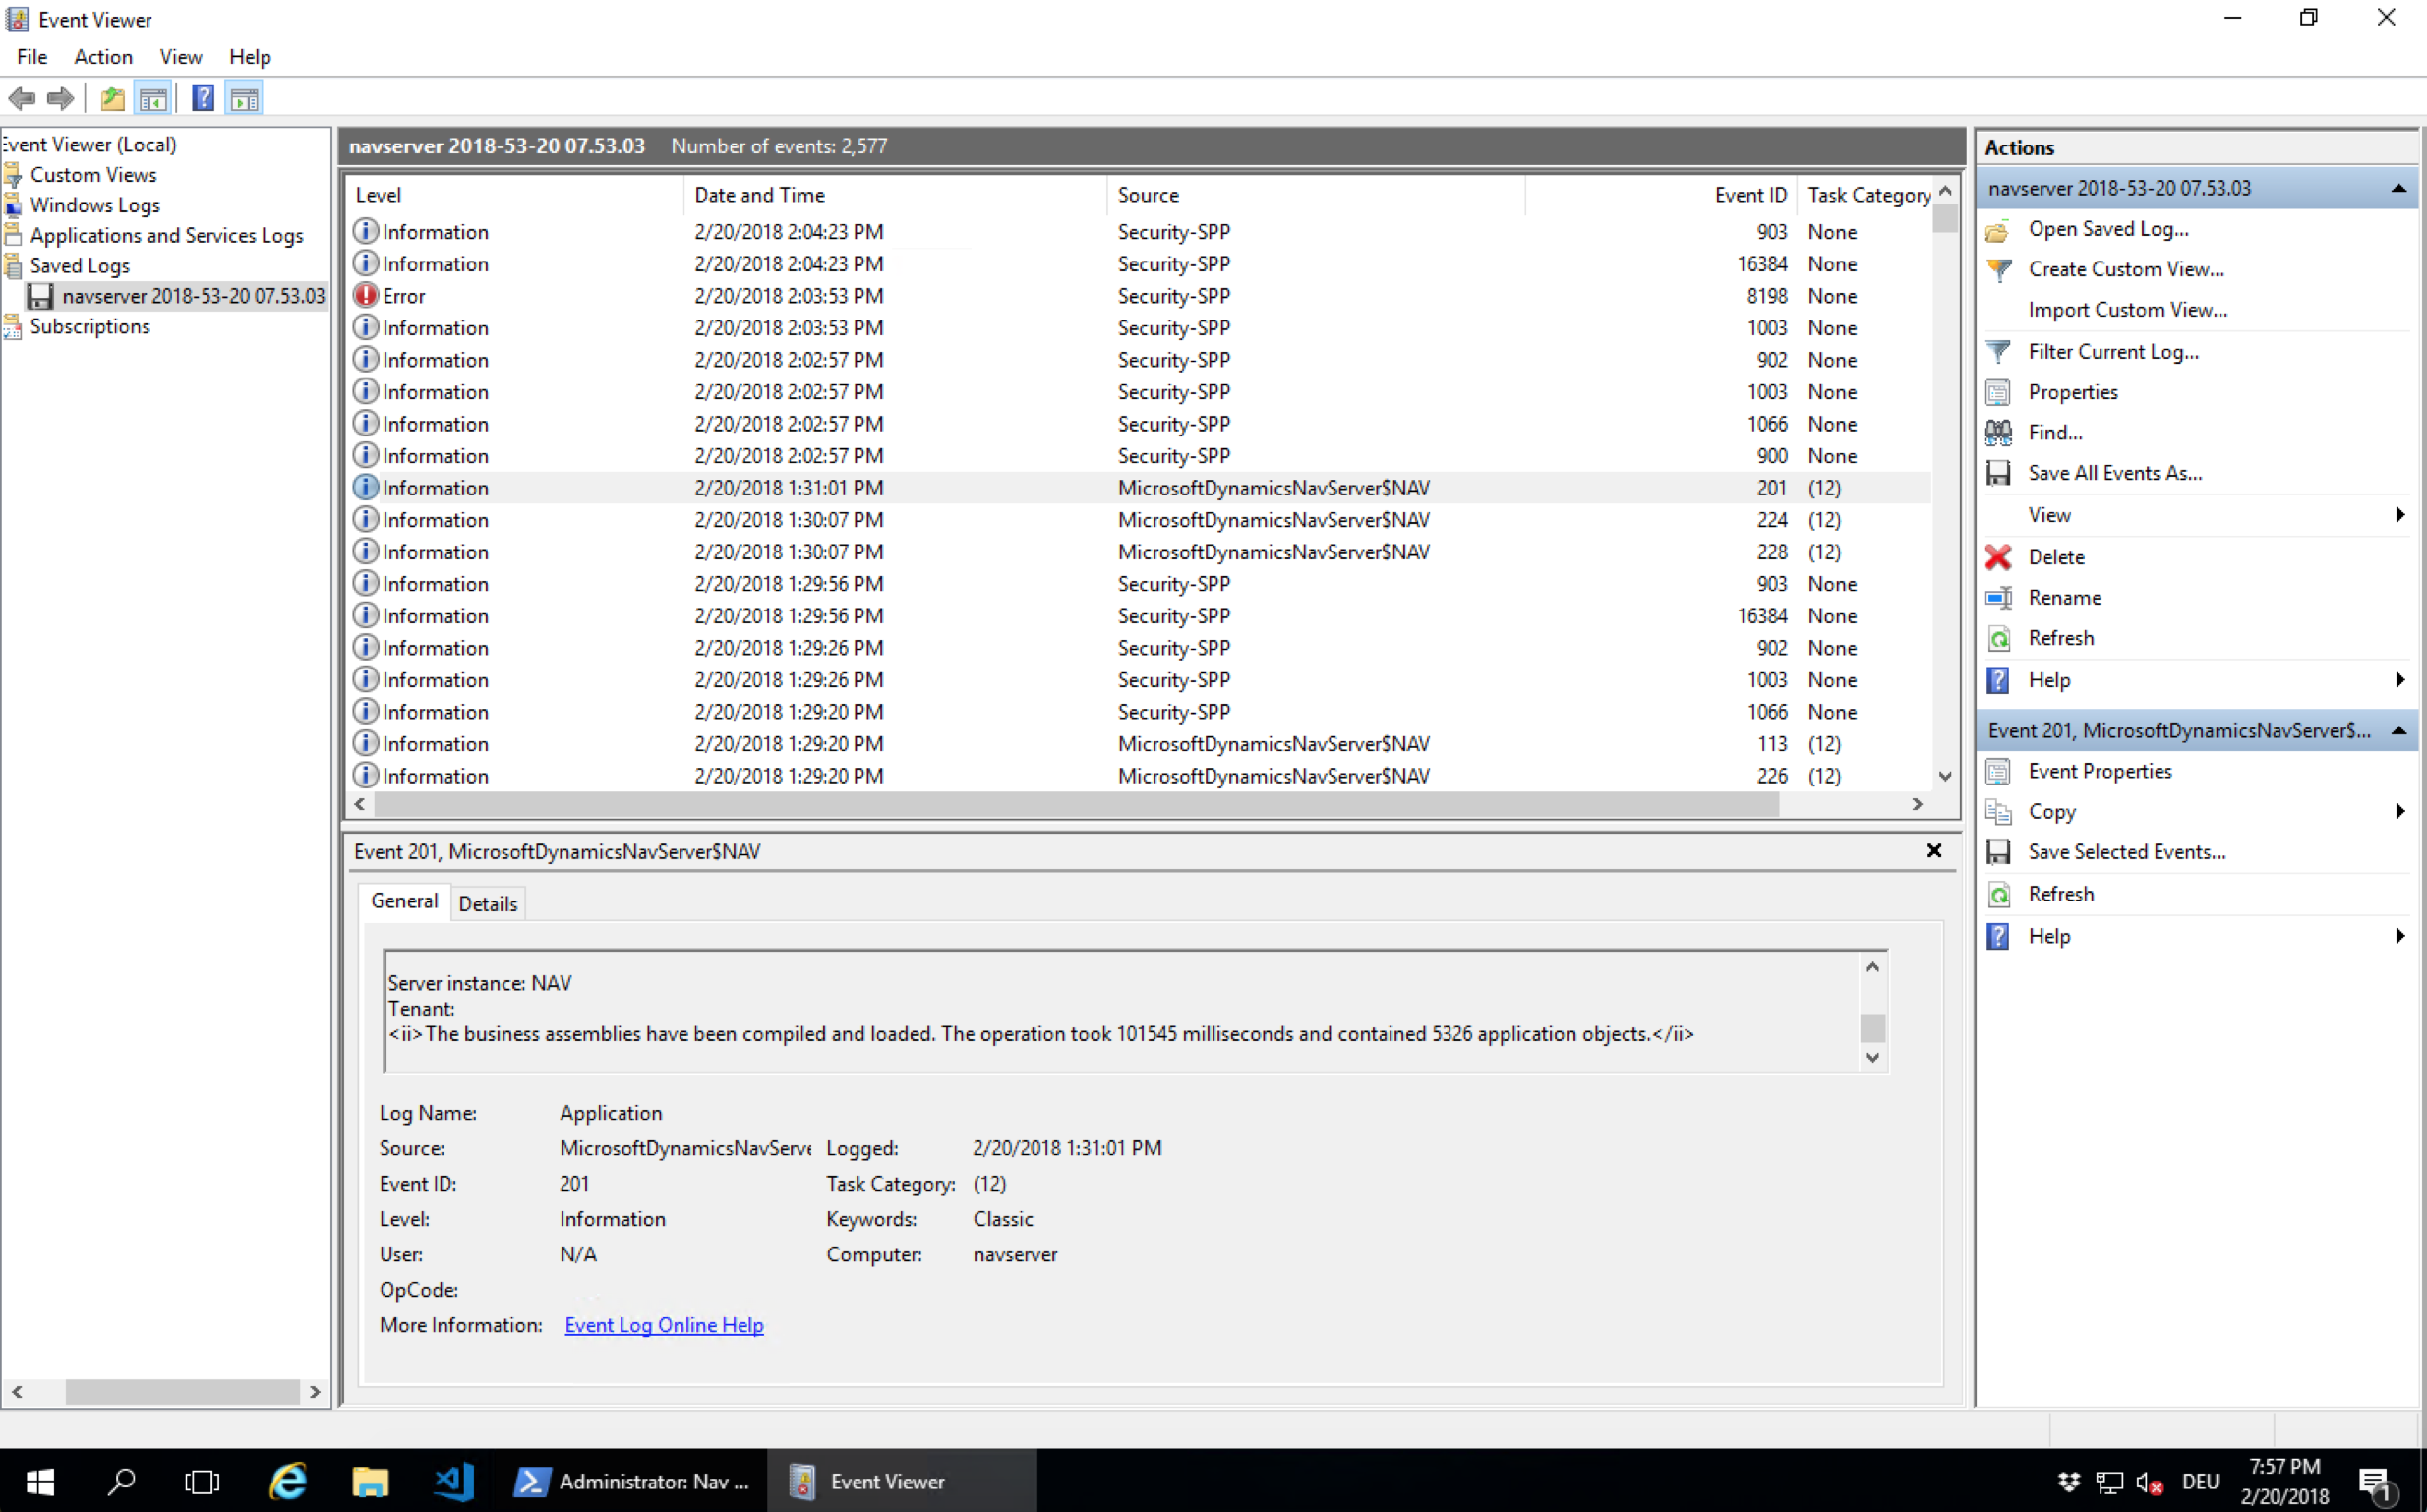Open Save All Events As action

2114,472
